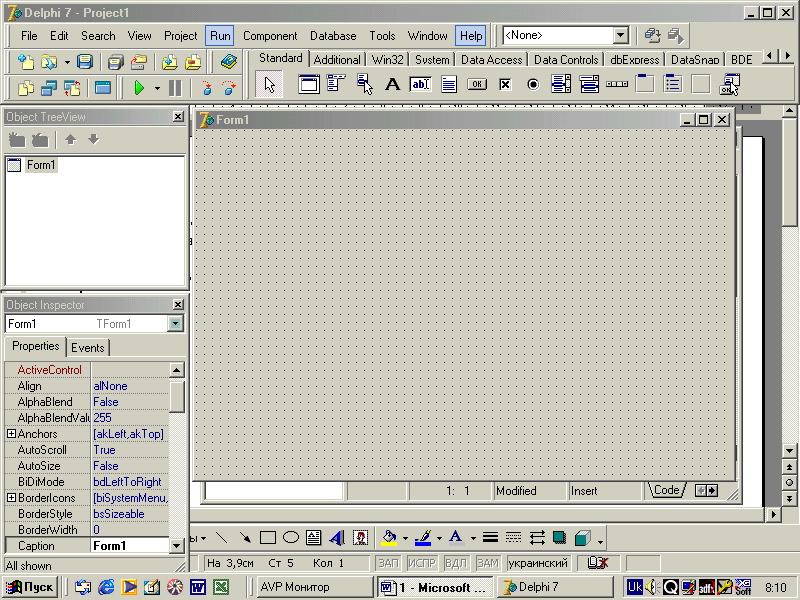Open font color dropdown arrow in Word

pyautogui.click(x=473, y=538)
